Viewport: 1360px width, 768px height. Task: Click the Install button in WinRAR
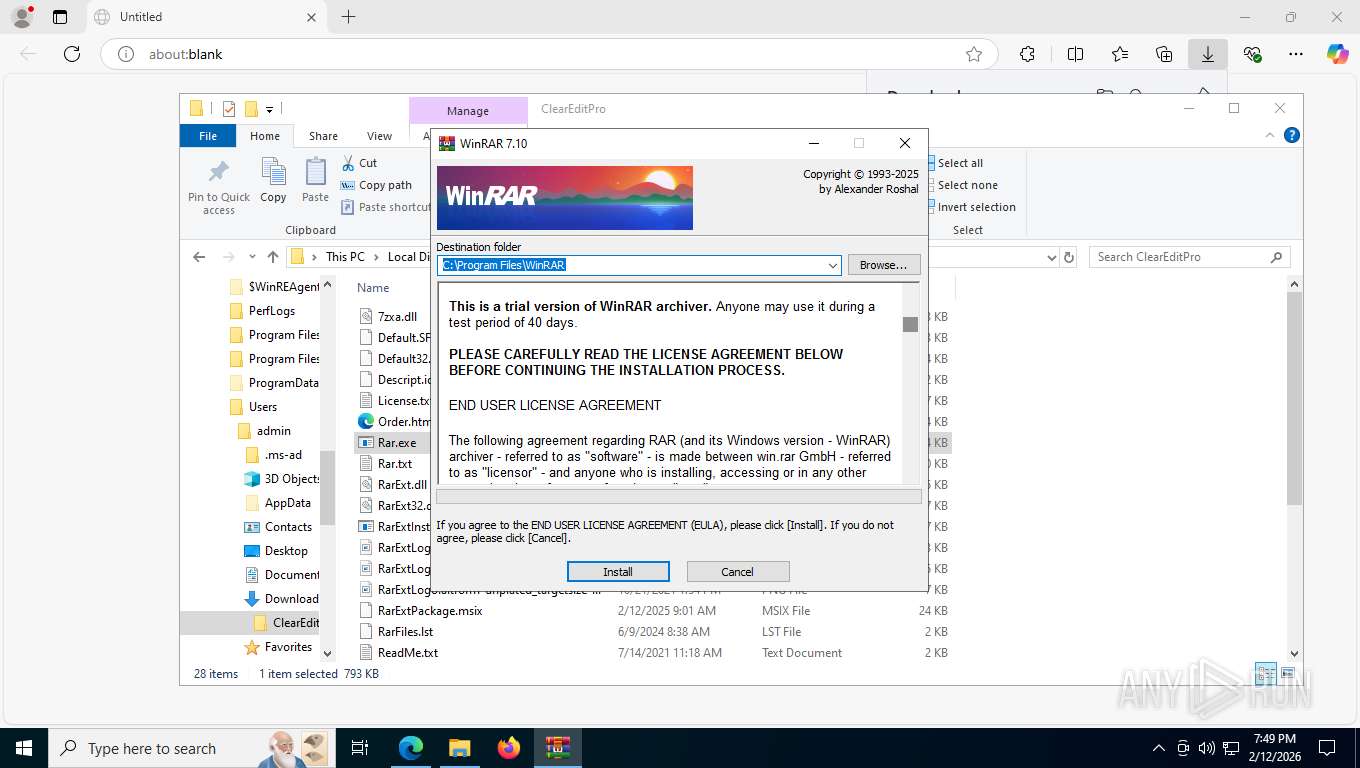pos(618,572)
